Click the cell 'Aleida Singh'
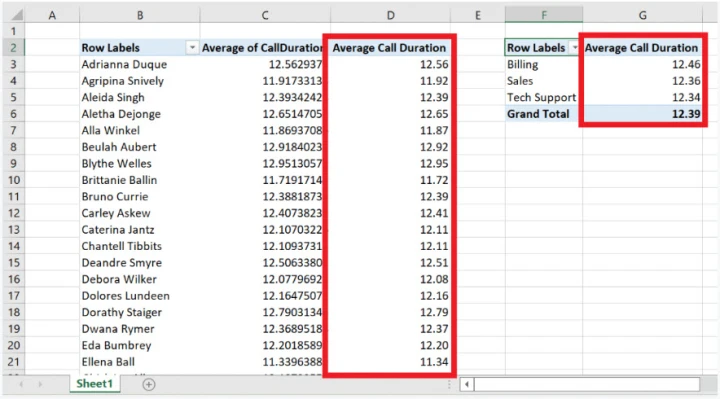The width and height of the screenshot is (720, 399). 140,97
